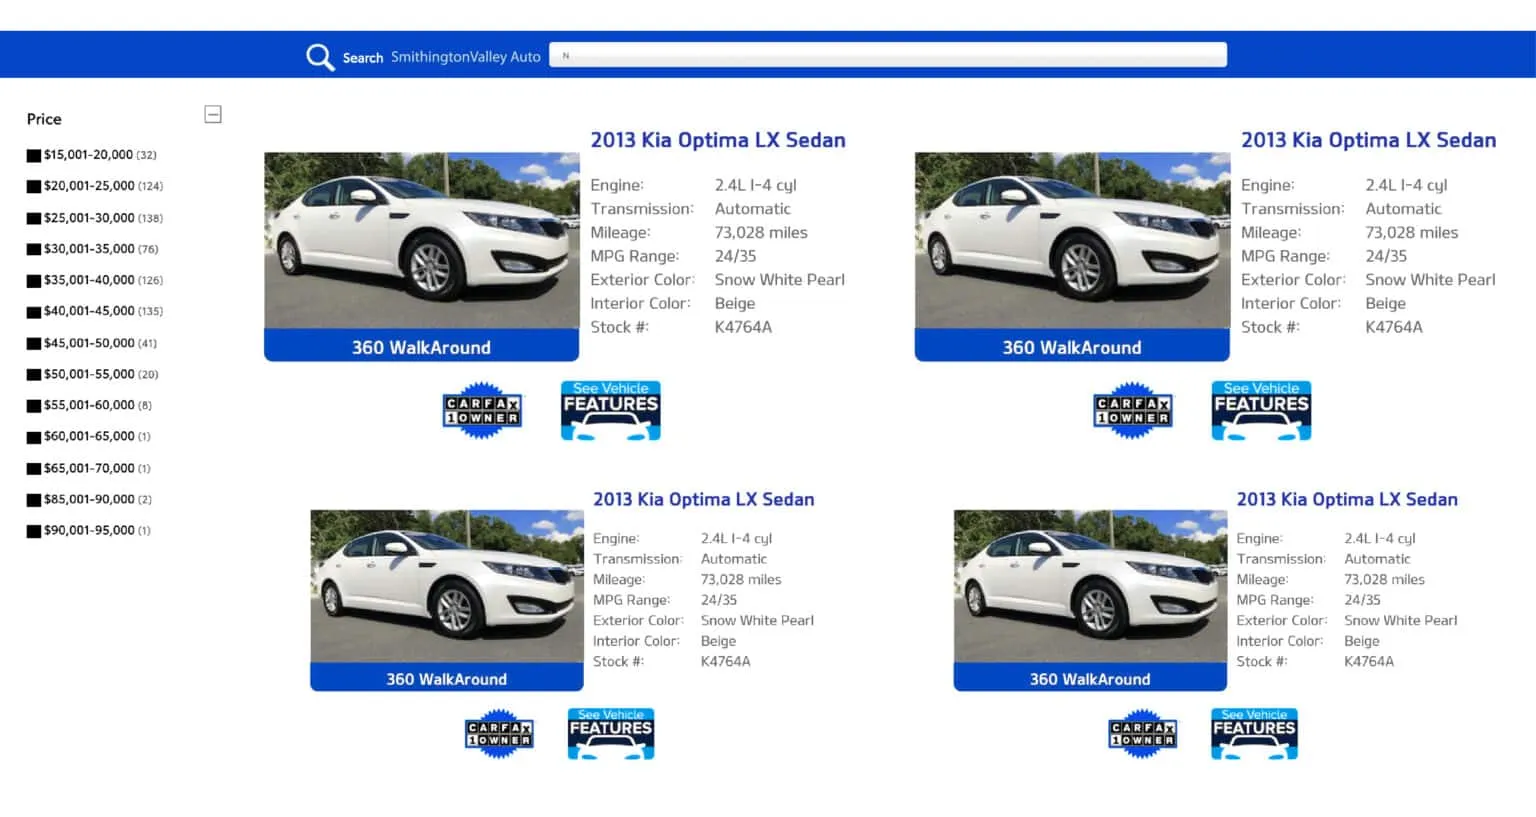
Task: Open the top-left 2013 Kia Optima LX Sedan listing
Action: (717, 140)
